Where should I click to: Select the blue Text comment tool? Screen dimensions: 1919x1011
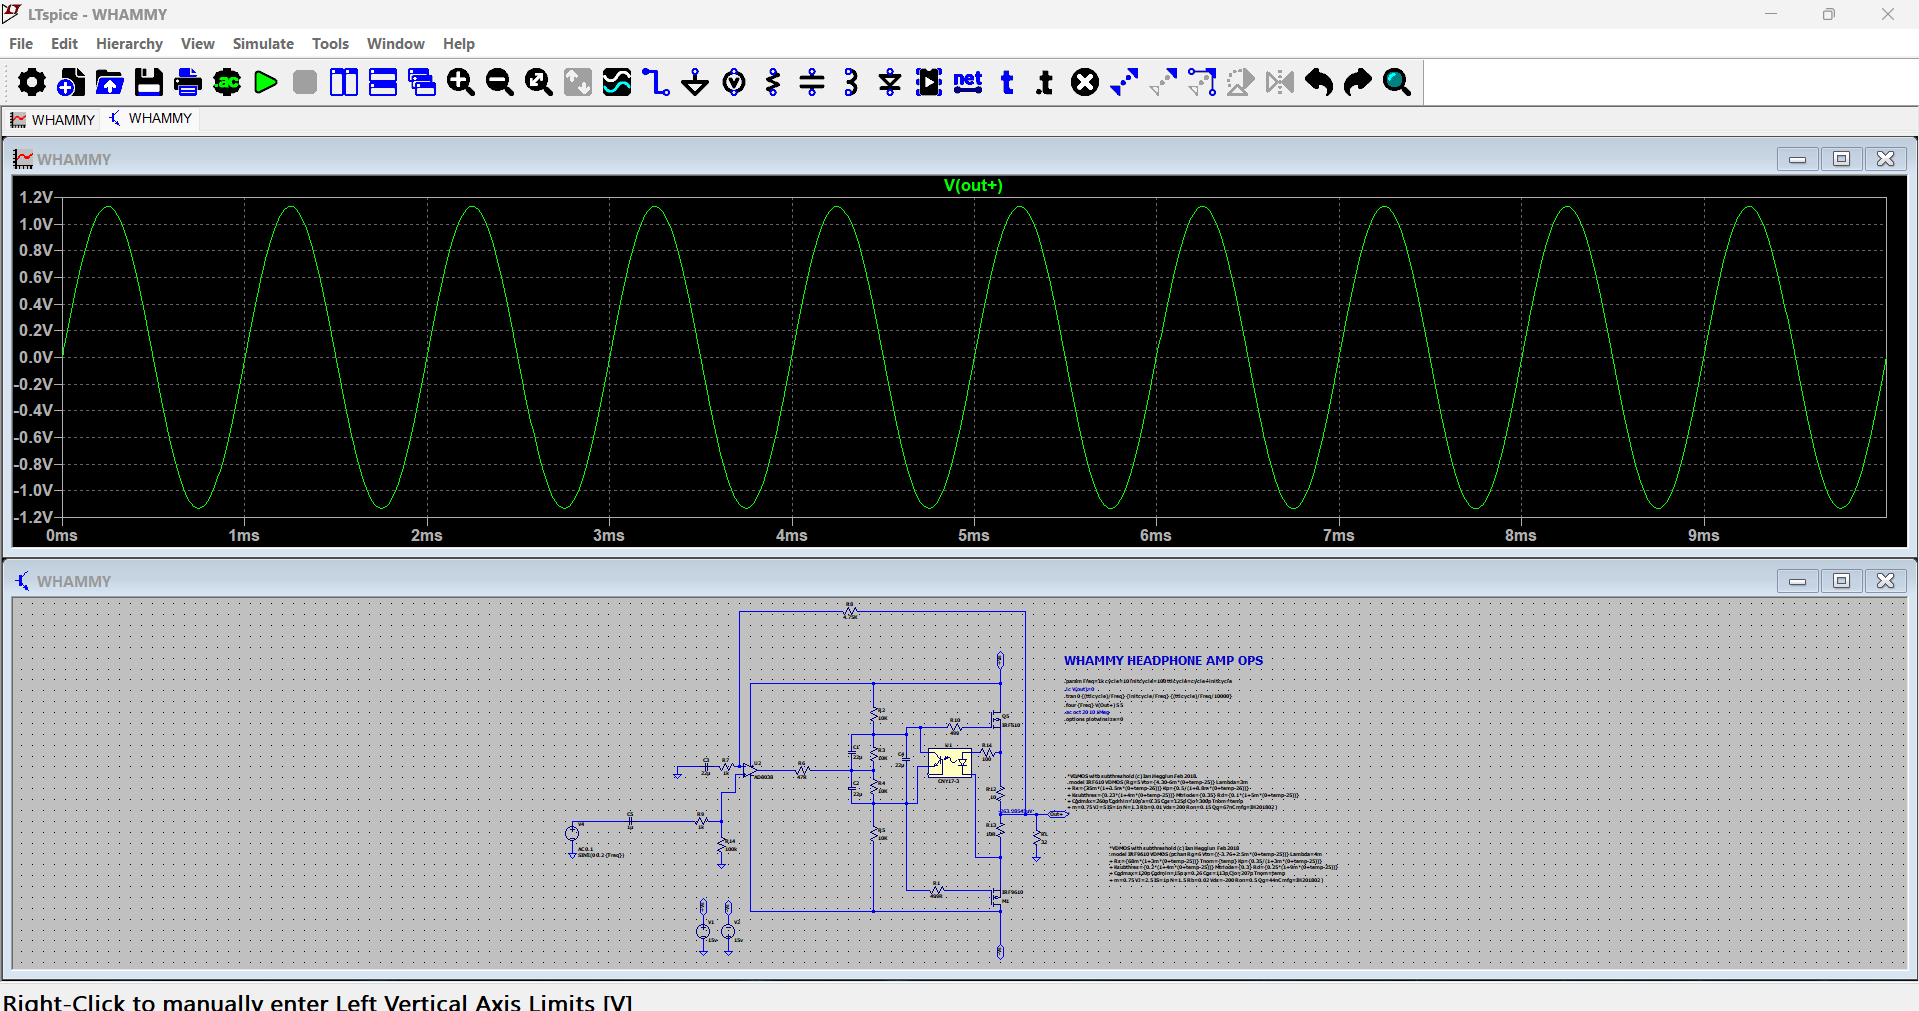tap(1007, 82)
